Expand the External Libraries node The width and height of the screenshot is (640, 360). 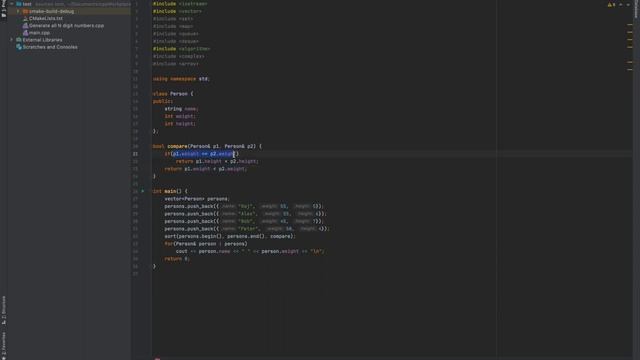11,40
